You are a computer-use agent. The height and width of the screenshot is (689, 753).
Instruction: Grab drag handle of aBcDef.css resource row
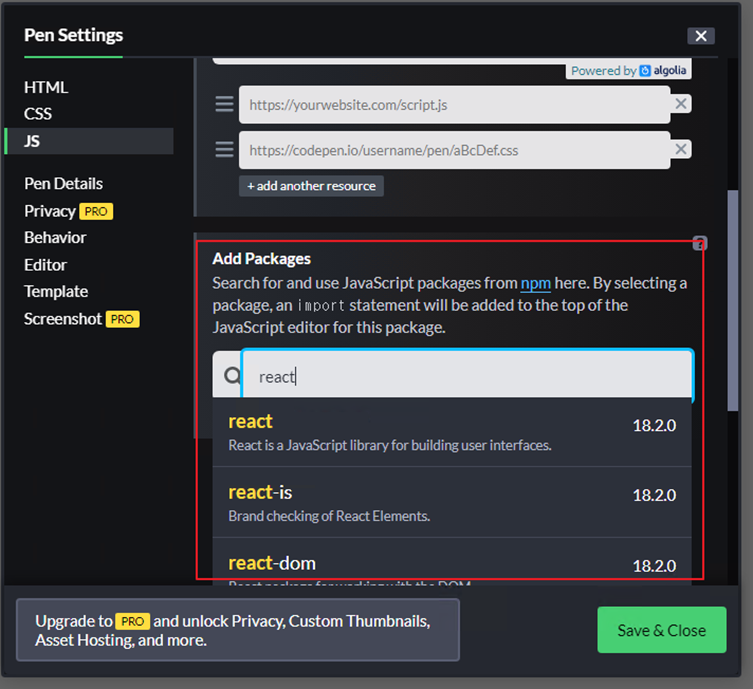click(x=224, y=149)
